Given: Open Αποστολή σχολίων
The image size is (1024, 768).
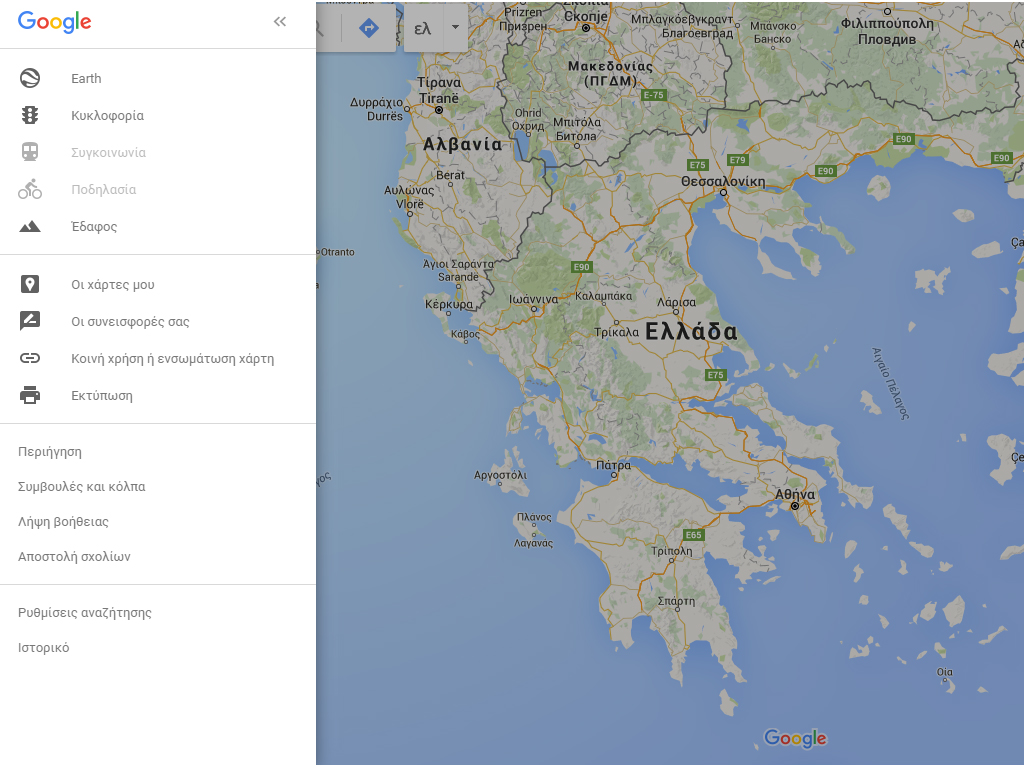Looking at the screenshot, I should 74,556.
